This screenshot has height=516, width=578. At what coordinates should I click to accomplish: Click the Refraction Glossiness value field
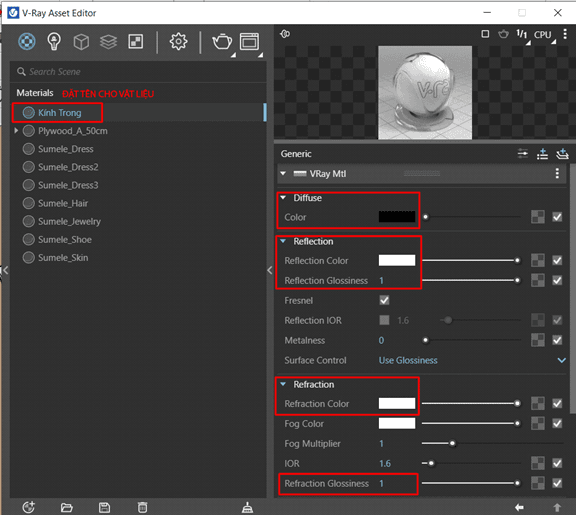[x=382, y=483]
